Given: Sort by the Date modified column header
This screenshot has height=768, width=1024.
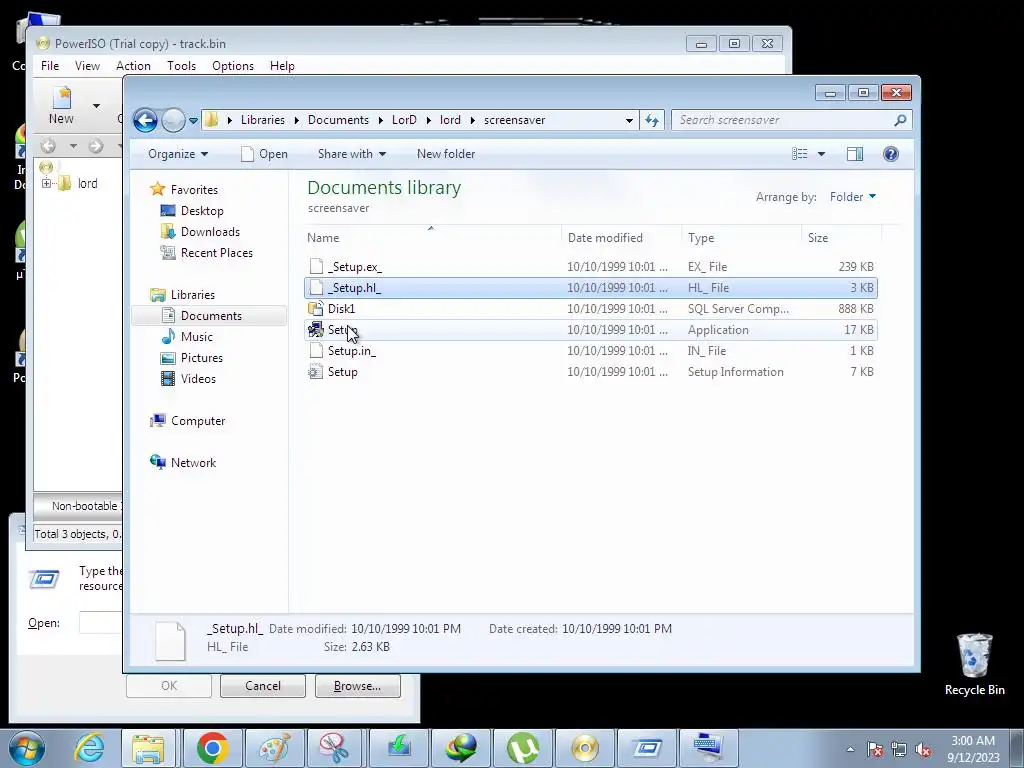Looking at the screenshot, I should click(x=620, y=238).
